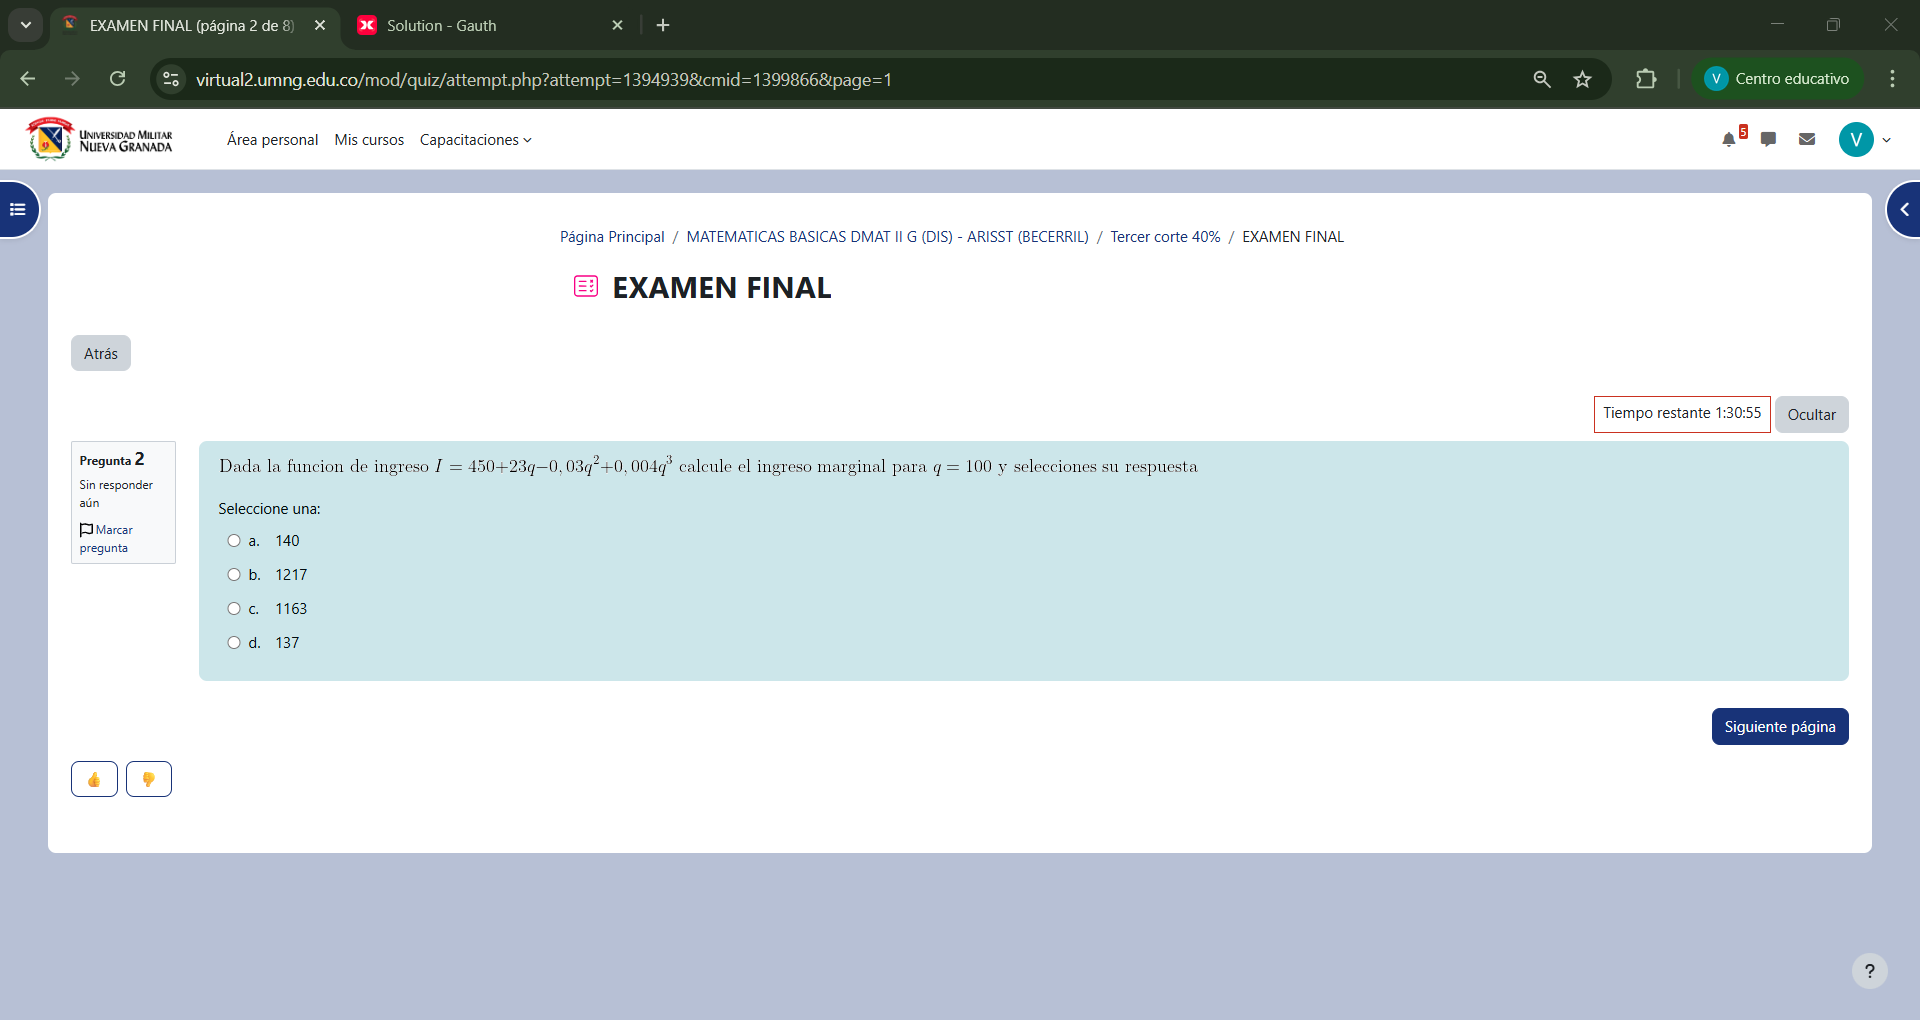
Task: Expand the Capacitaciones dropdown menu
Action: (475, 140)
